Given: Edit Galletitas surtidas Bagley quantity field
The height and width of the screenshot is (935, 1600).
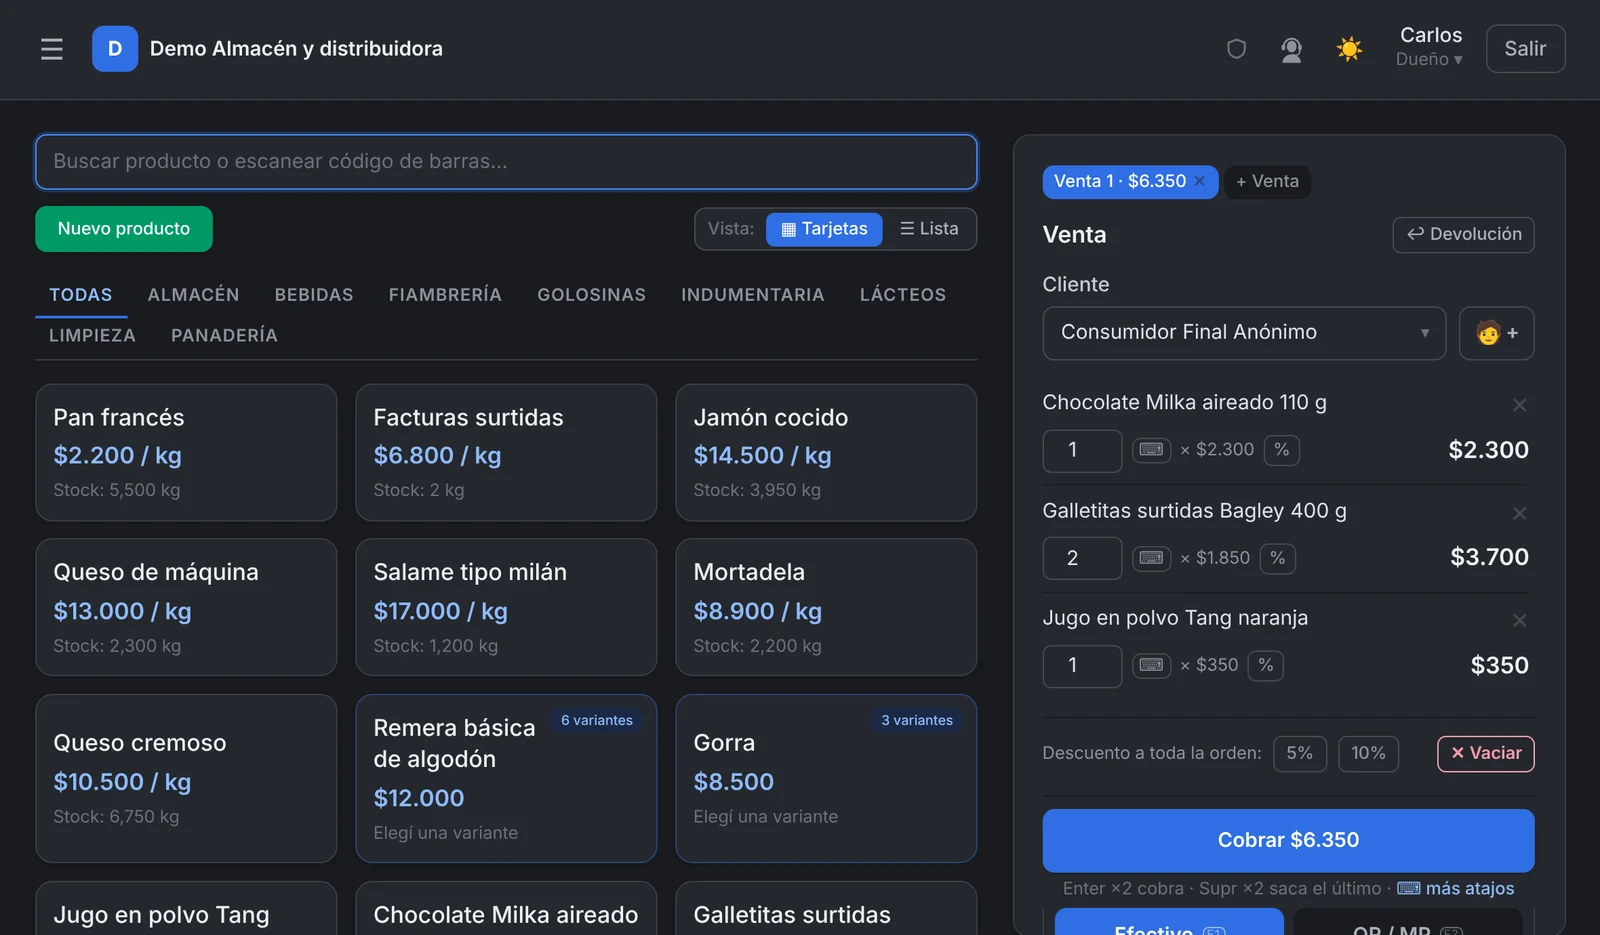Looking at the screenshot, I should coord(1082,558).
